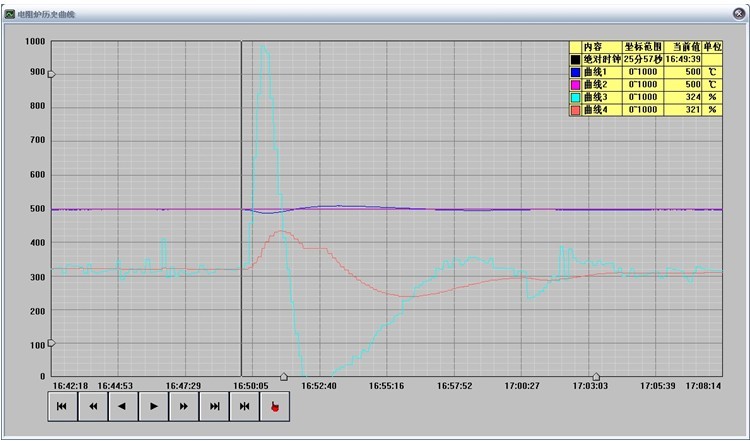Click the black swatch for 绝对时钟
Viewport: 750px width, 441px height.
tap(575, 59)
